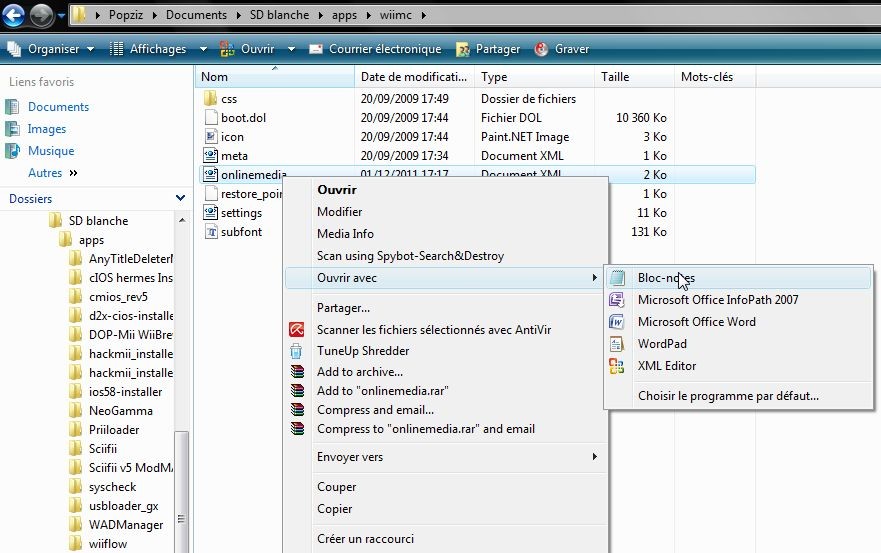Click the icon Paint.NET image file icon
881x553 pixels.
pyautogui.click(x=211, y=137)
